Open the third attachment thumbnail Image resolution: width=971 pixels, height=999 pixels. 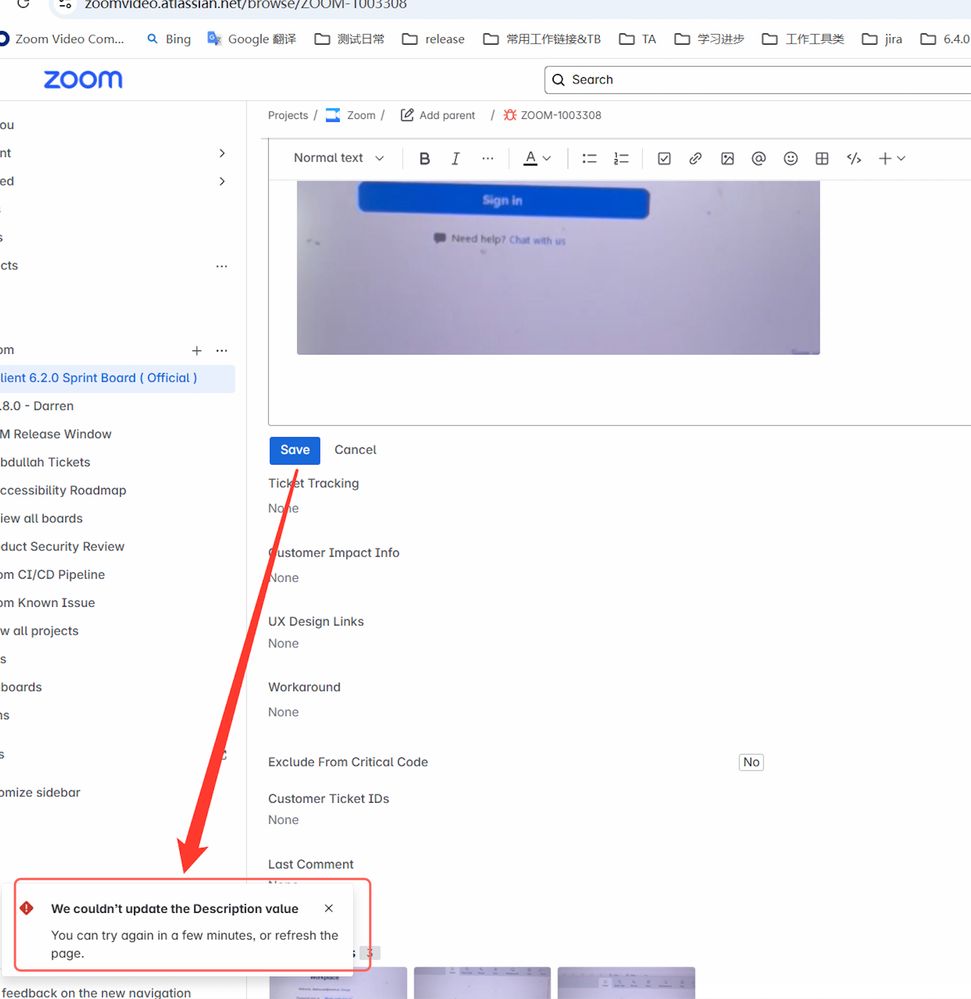coord(626,982)
